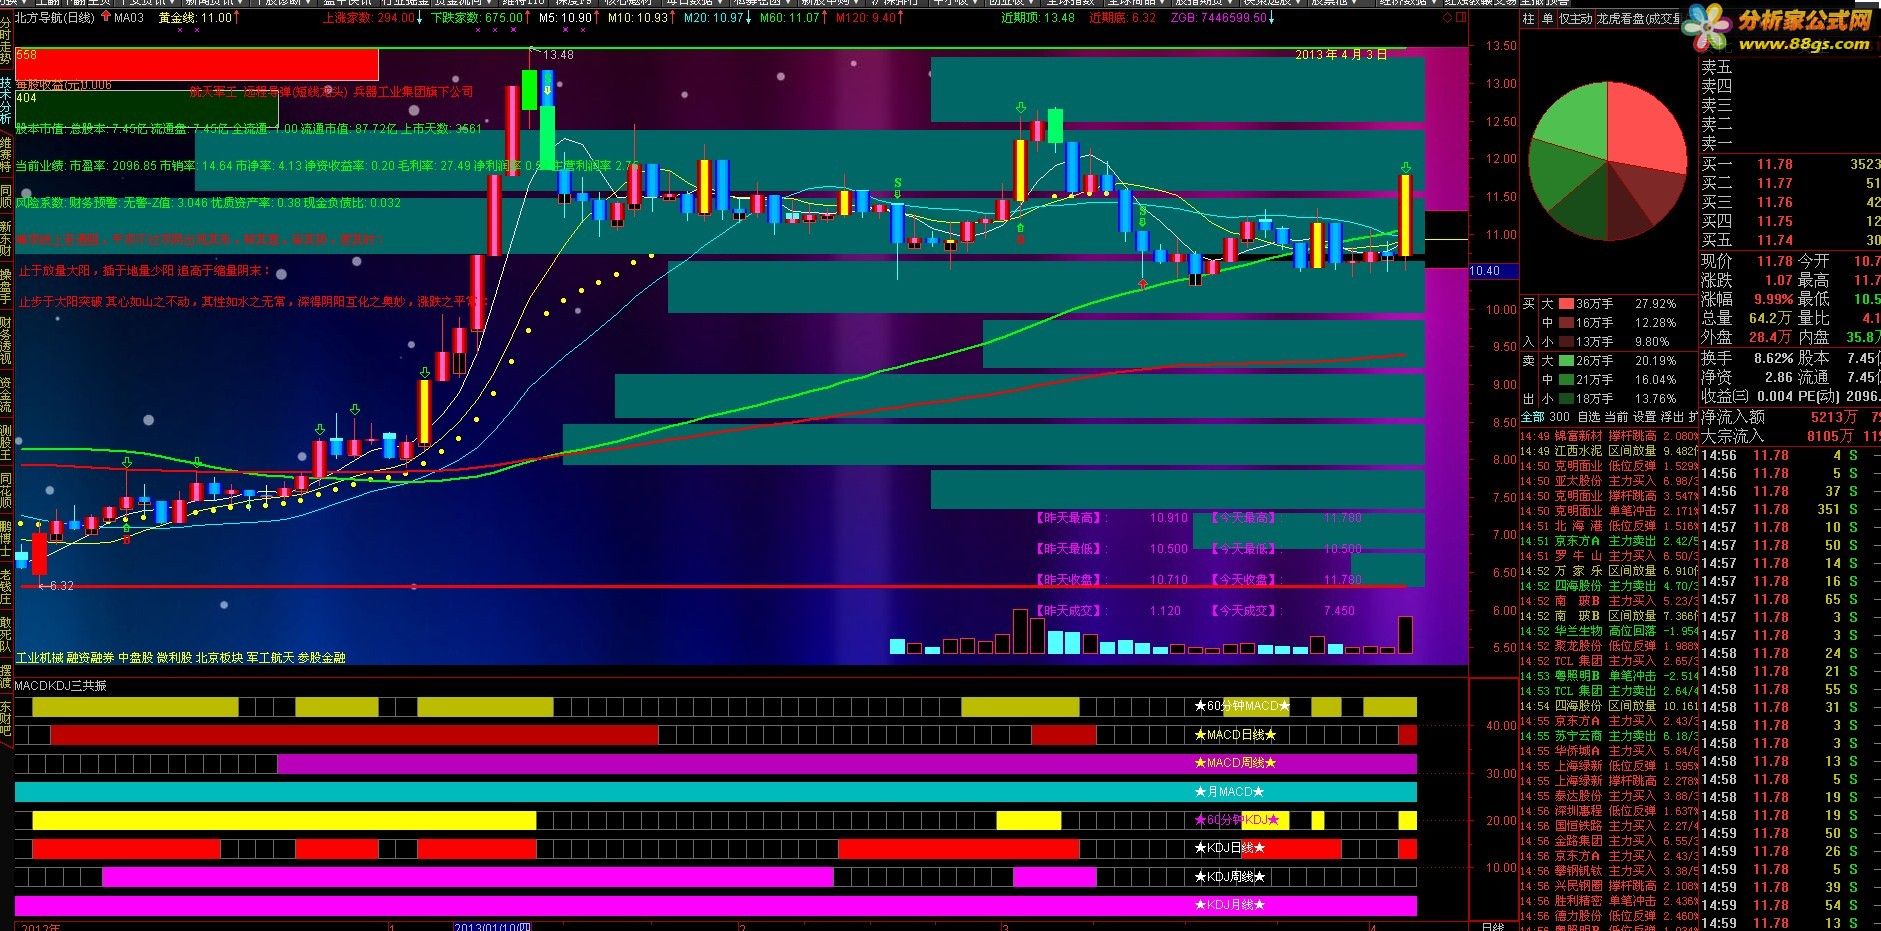This screenshot has height=931, width=1881.
Task: Open the 财务透视 sidebar tab
Action: pos(6,340)
